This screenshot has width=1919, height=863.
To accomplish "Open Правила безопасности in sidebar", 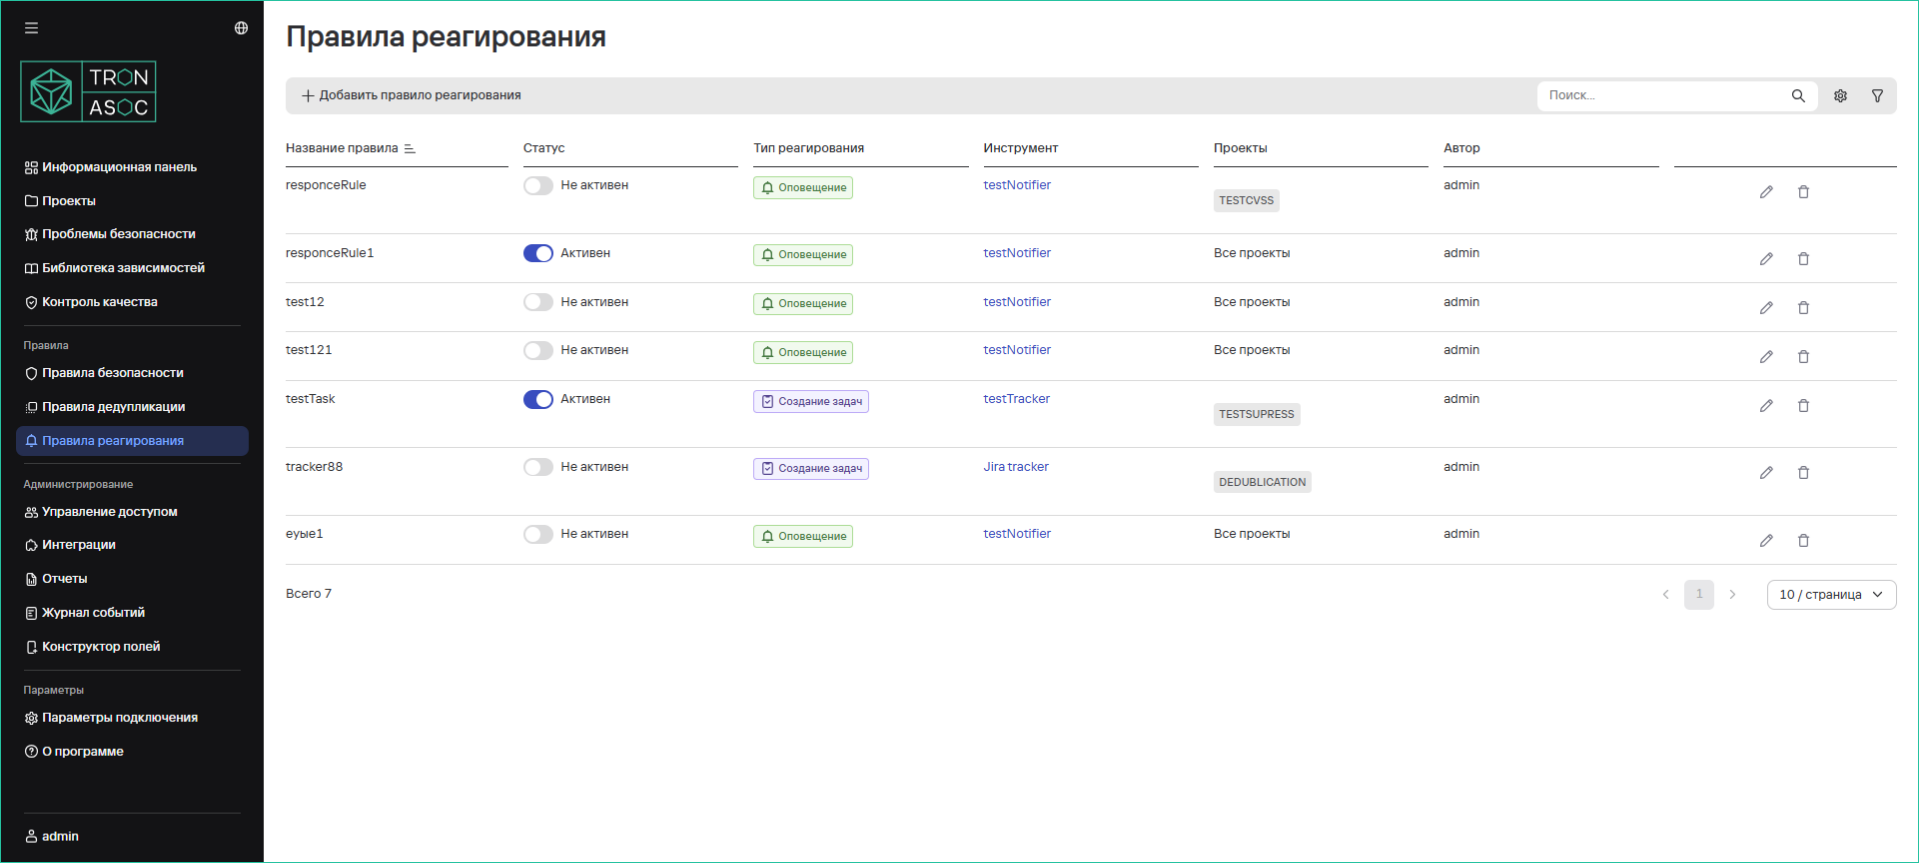I will point(112,373).
